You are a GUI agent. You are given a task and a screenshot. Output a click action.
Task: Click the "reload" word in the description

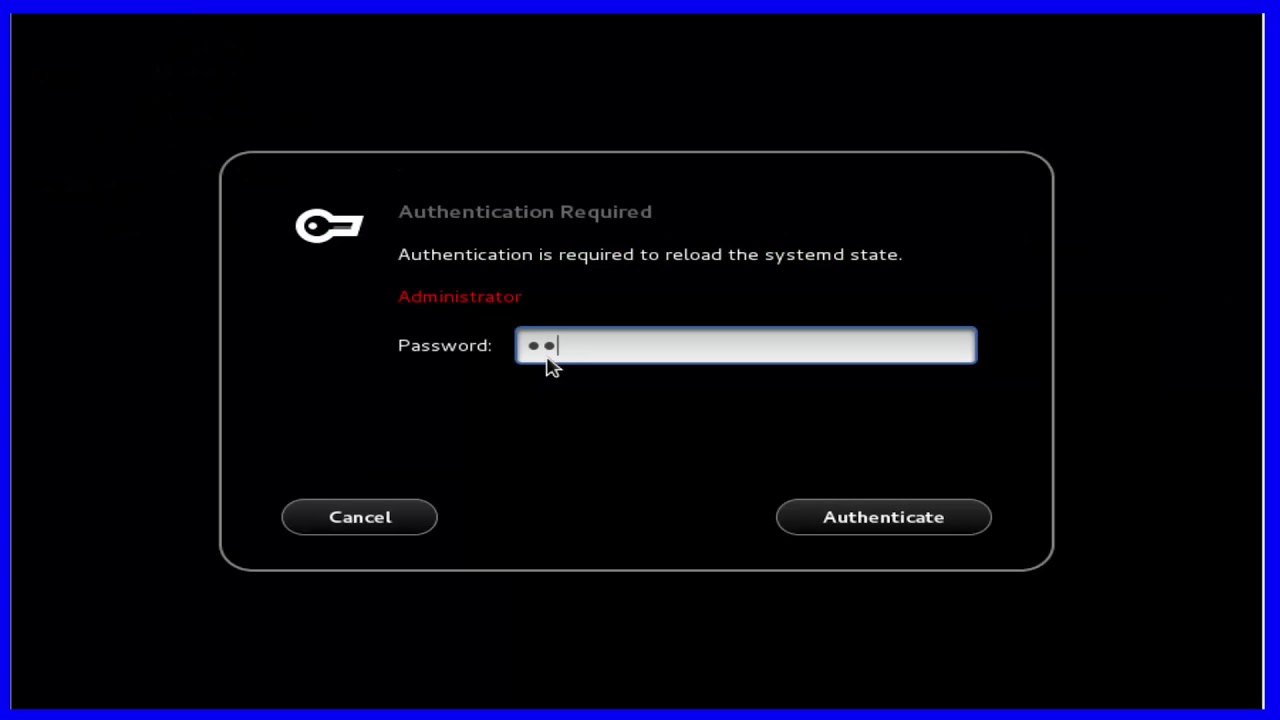pos(693,255)
